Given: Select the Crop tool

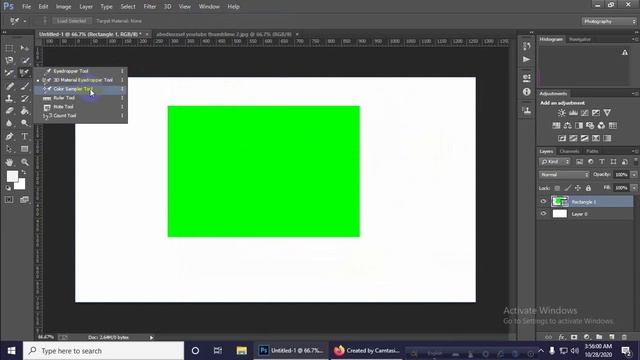Looking at the screenshot, I should 9,73.
